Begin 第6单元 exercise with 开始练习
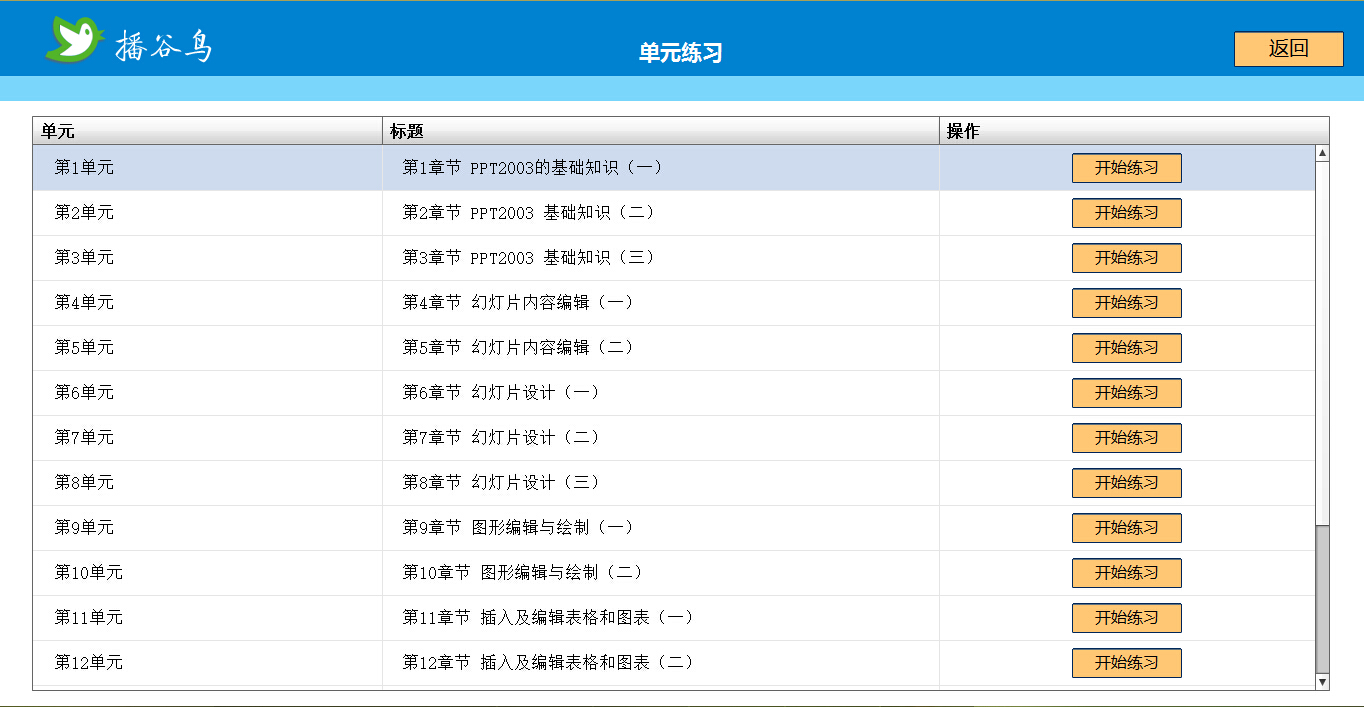Image resolution: width=1364 pixels, height=707 pixels. tap(1126, 393)
